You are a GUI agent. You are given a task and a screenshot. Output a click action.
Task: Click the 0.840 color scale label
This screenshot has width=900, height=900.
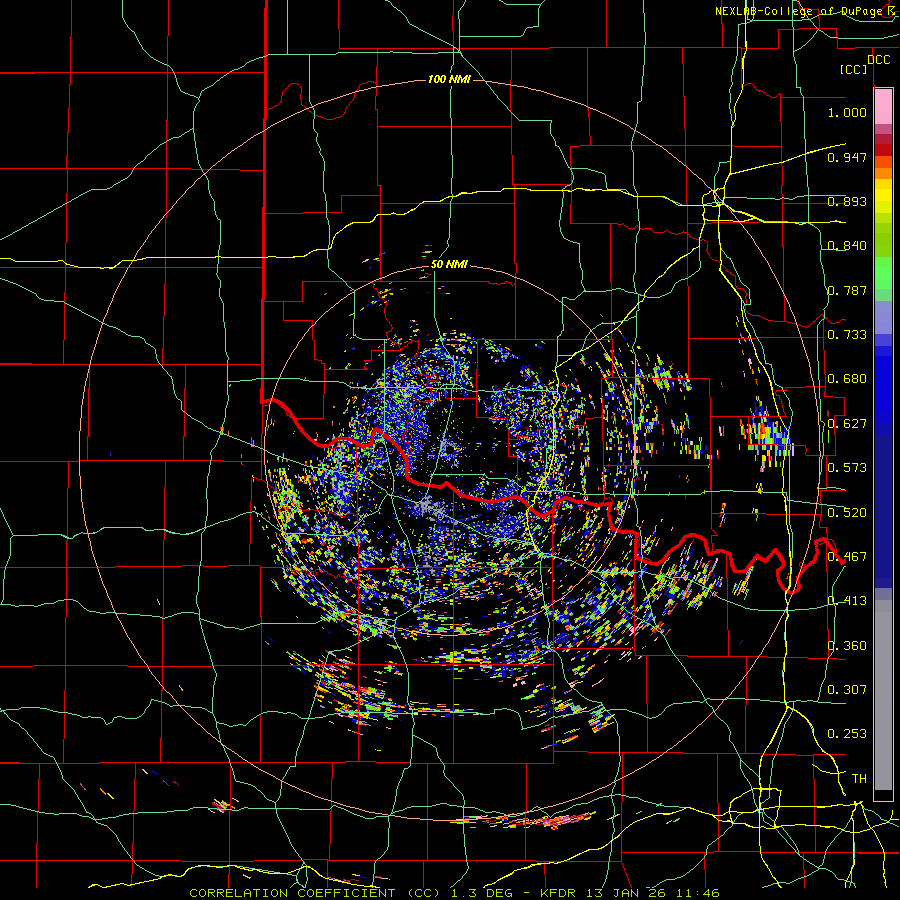(x=847, y=246)
